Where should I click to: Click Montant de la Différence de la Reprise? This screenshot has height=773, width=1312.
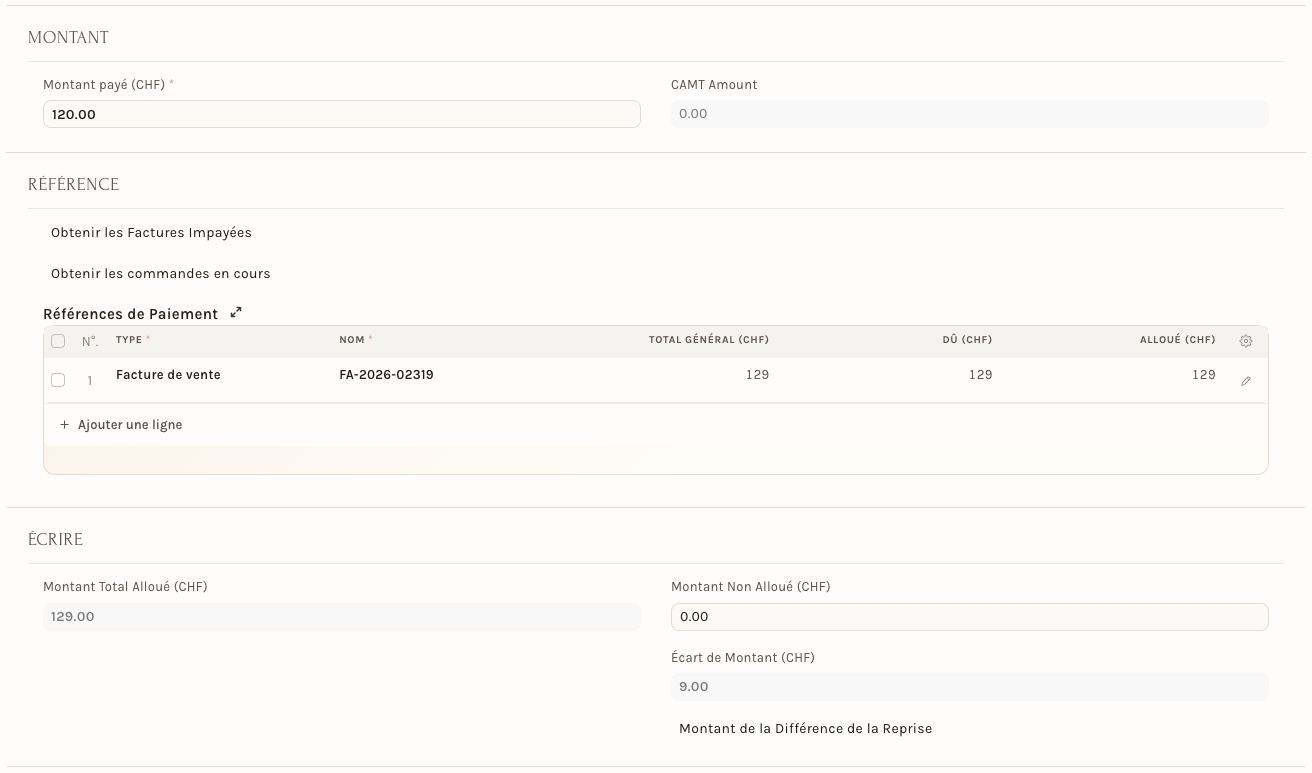click(x=805, y=729)
